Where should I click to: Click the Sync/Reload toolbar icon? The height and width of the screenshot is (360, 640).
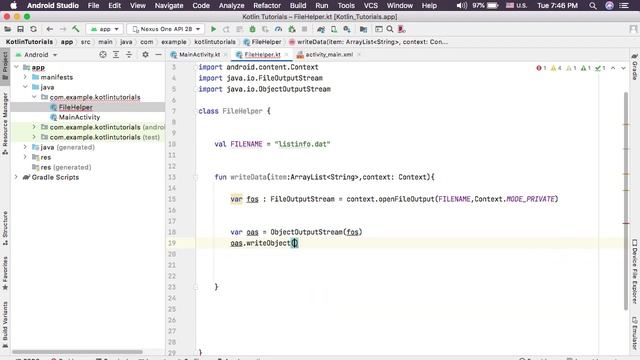(x=33, y=29)
